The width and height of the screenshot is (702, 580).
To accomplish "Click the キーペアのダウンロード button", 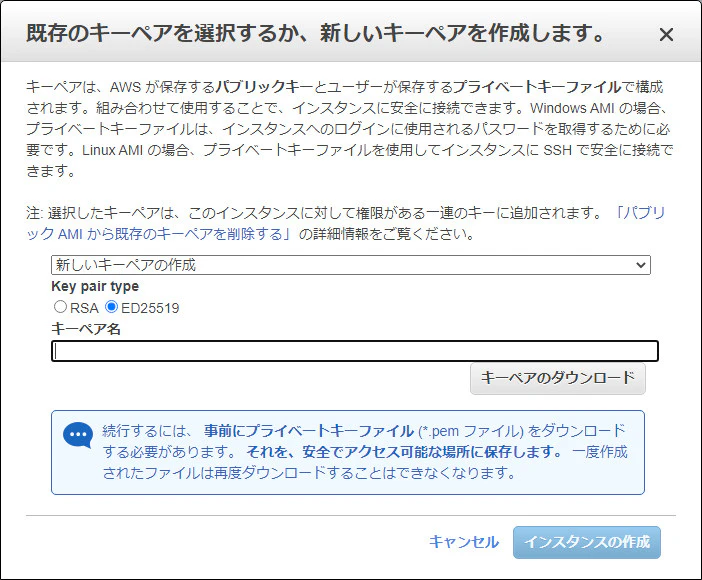I will click(x=558, y=378).
